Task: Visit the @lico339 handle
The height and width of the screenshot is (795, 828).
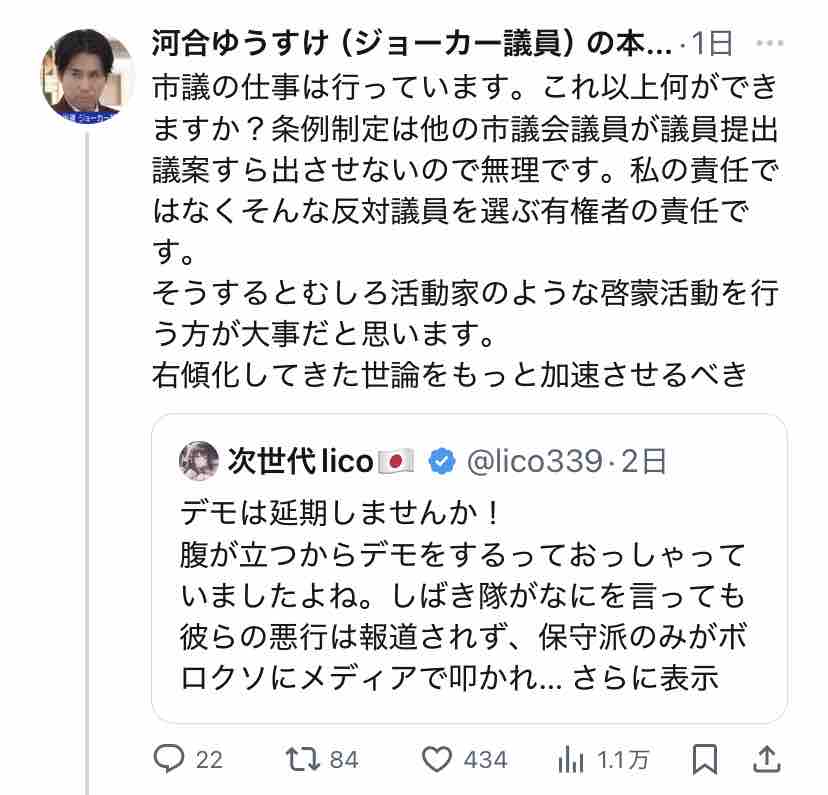Action: pos(534,461)
